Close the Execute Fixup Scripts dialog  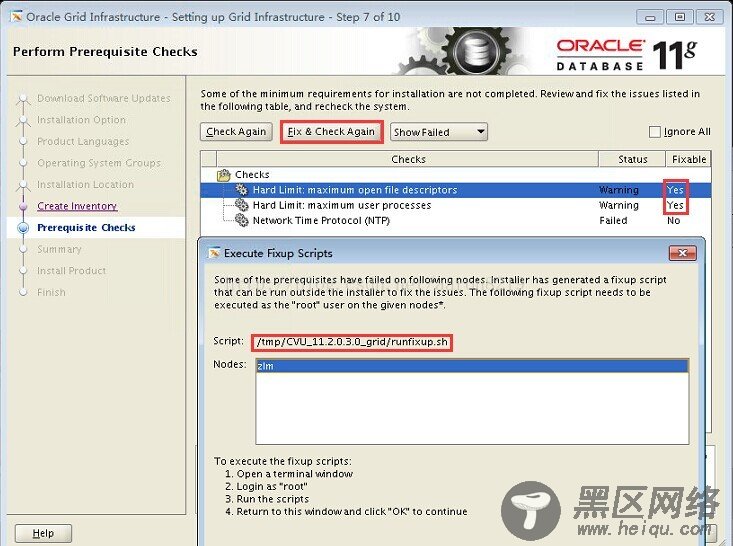click(683, 253)
